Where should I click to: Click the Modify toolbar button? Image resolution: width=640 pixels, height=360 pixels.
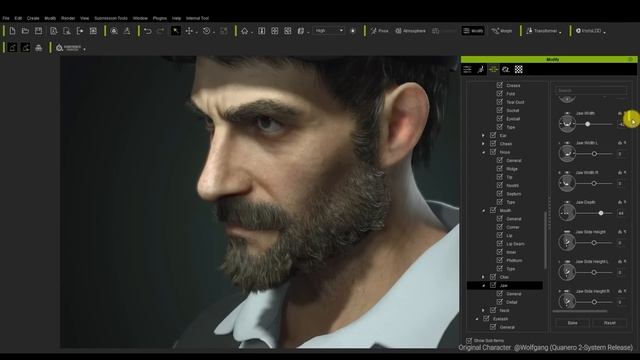point(473,31)
